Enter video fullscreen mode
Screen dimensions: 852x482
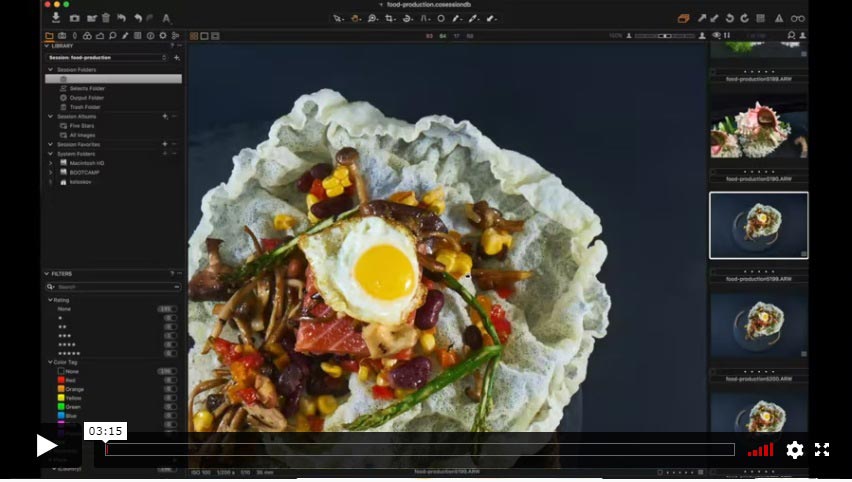[x=822, y=449]
